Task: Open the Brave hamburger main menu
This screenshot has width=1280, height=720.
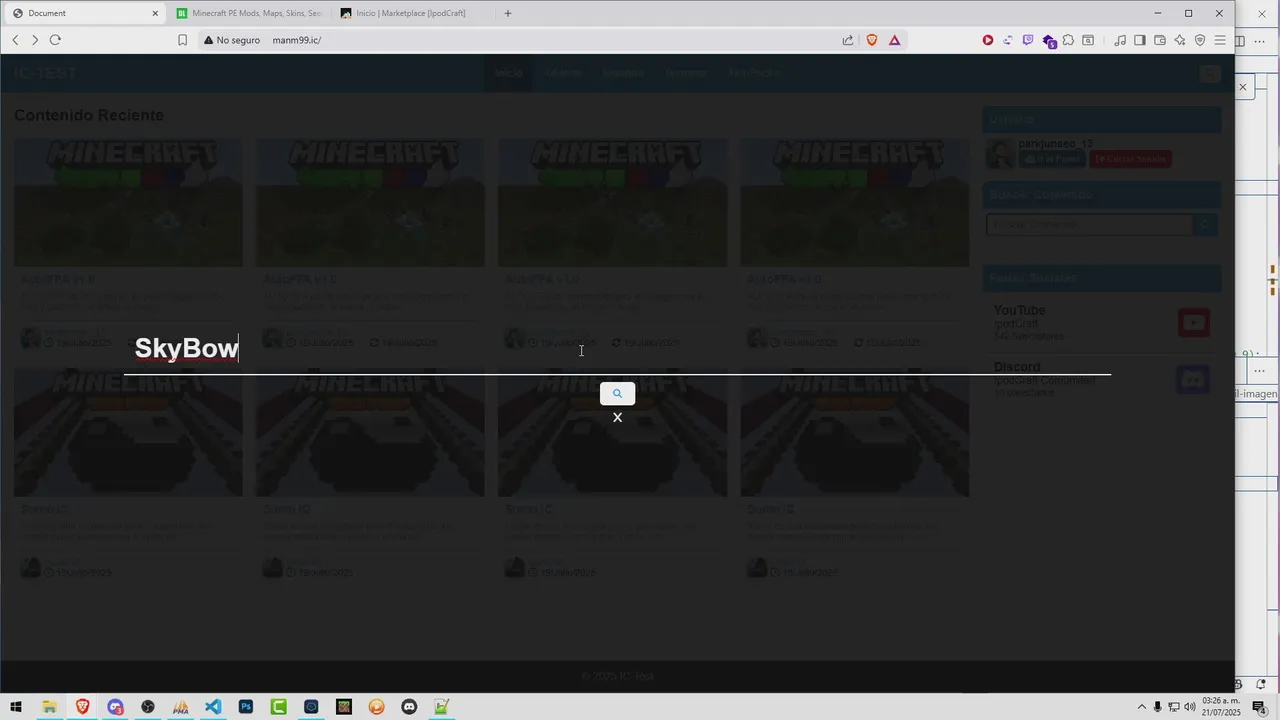Action: click(x=1220, y=40)
